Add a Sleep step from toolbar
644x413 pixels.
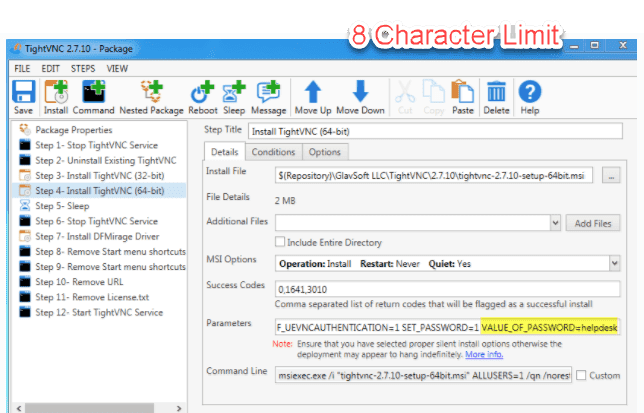click(x=234, y=97)
